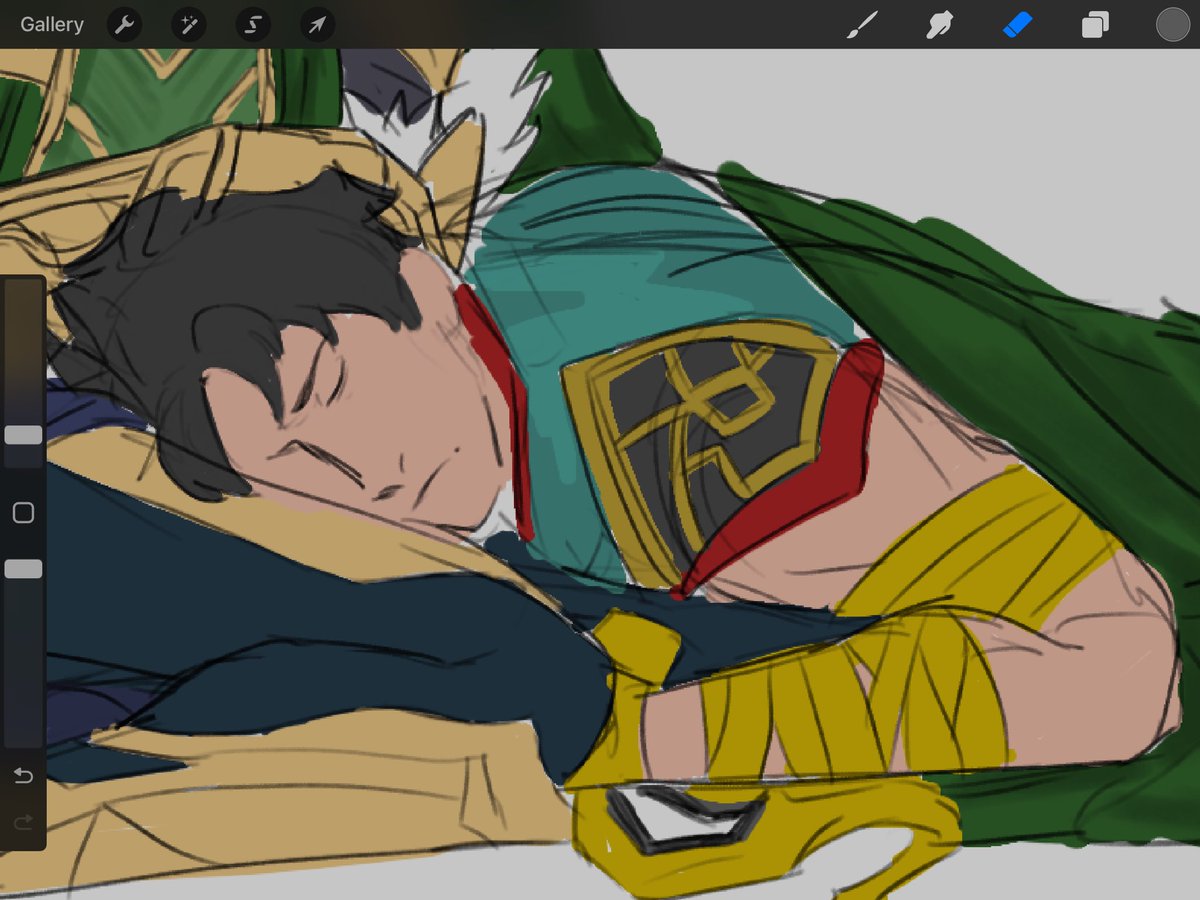Adjust the brush size slider on the left
1200x900 pixels.
(x=22, y=434)
